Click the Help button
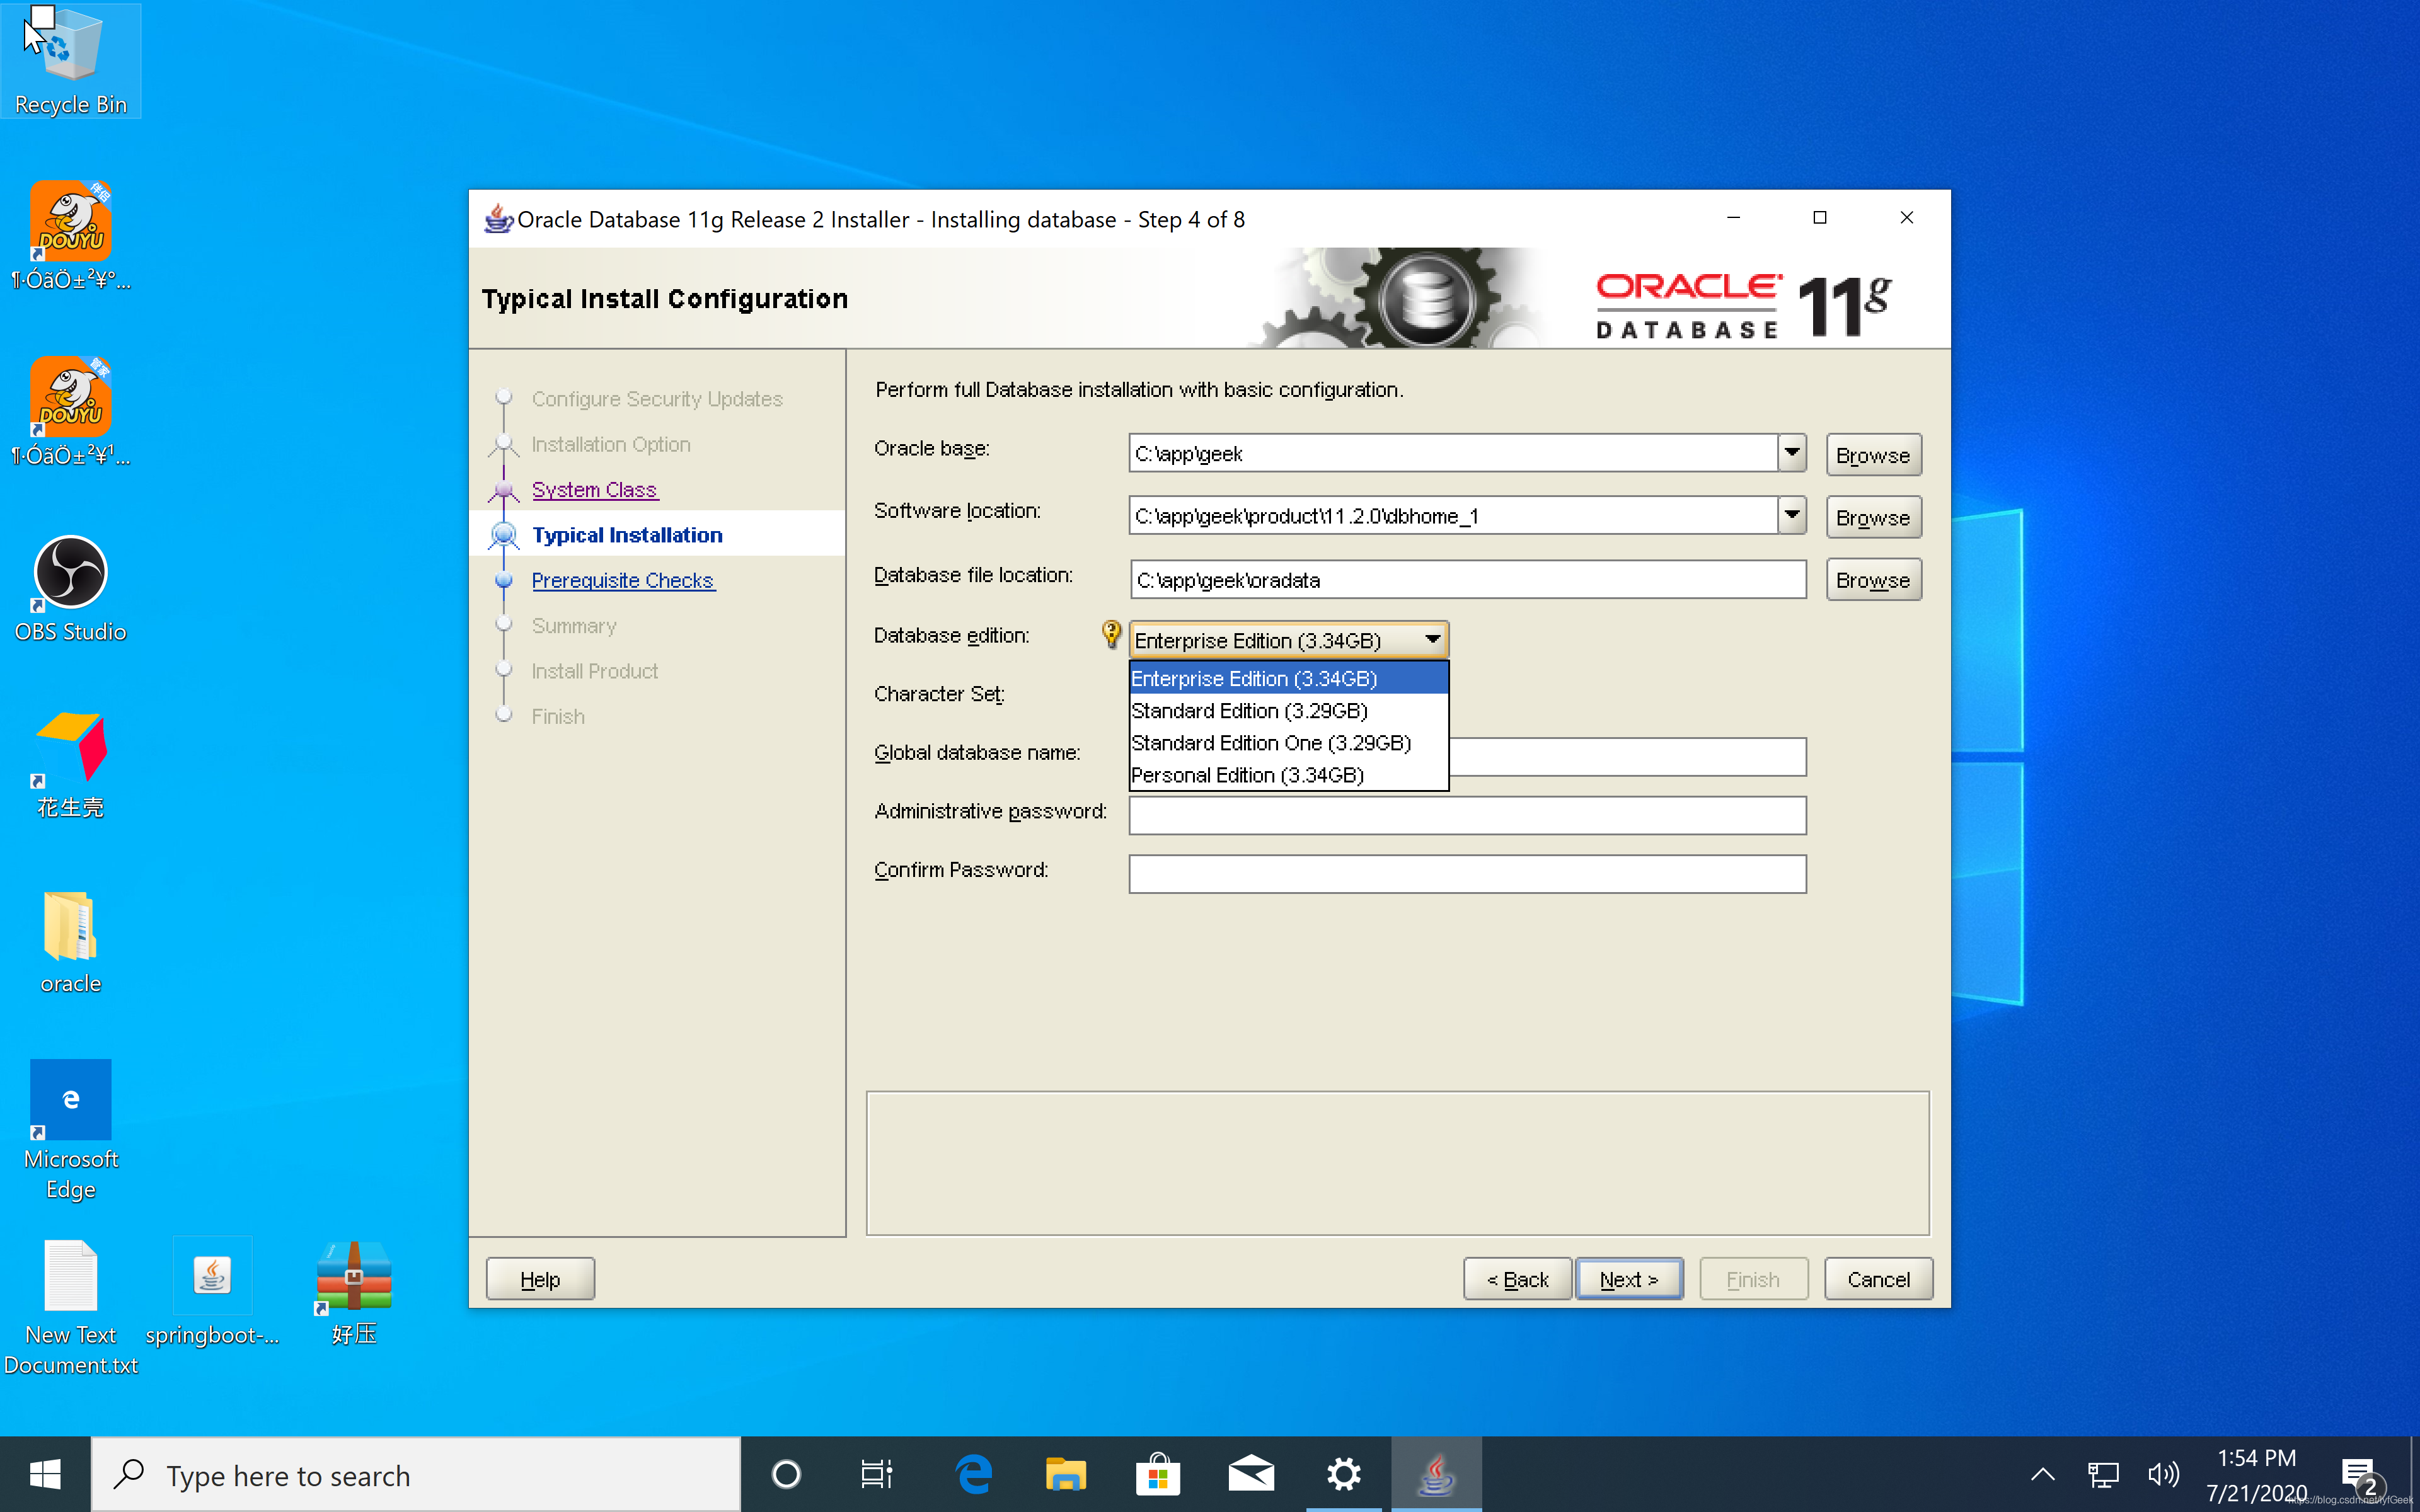The width and height of the screenshot is (2420, 1512). [540, 1279]
